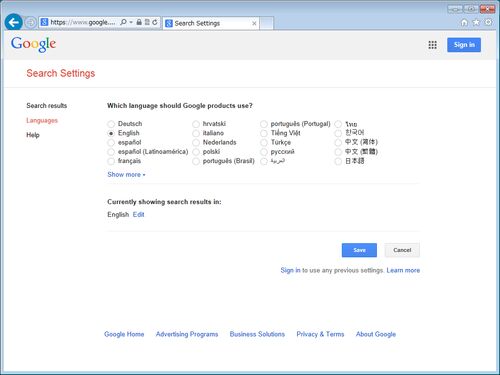This screenshot has width=500, height=375.
Task: Select Türkçe radio button
Action: click(x=264, y=143)
